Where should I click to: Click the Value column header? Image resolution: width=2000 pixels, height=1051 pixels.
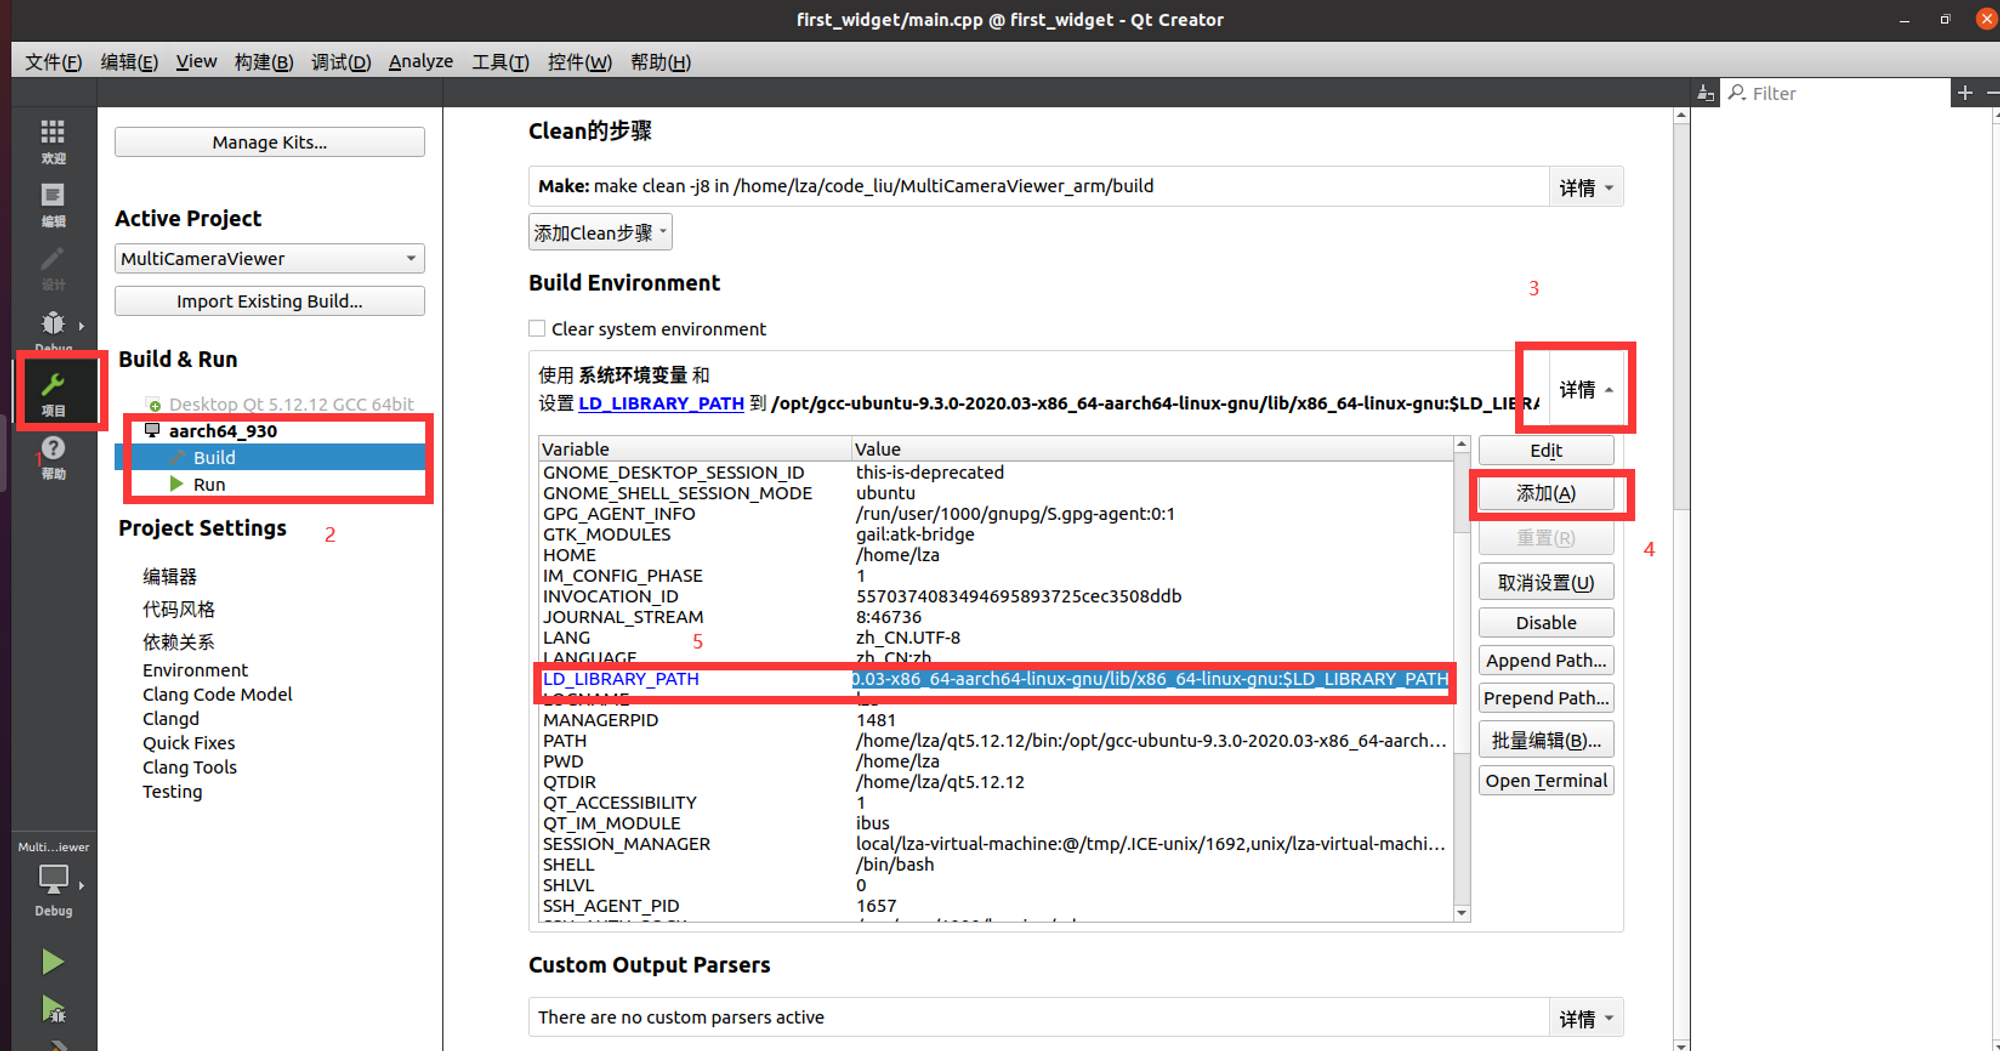(x=1152, y=449)
